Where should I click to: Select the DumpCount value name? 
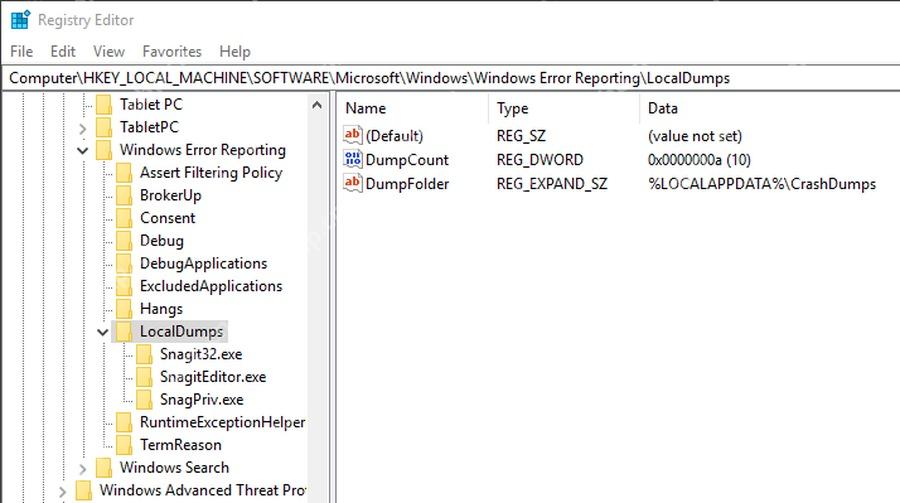[x=407, y=160]
